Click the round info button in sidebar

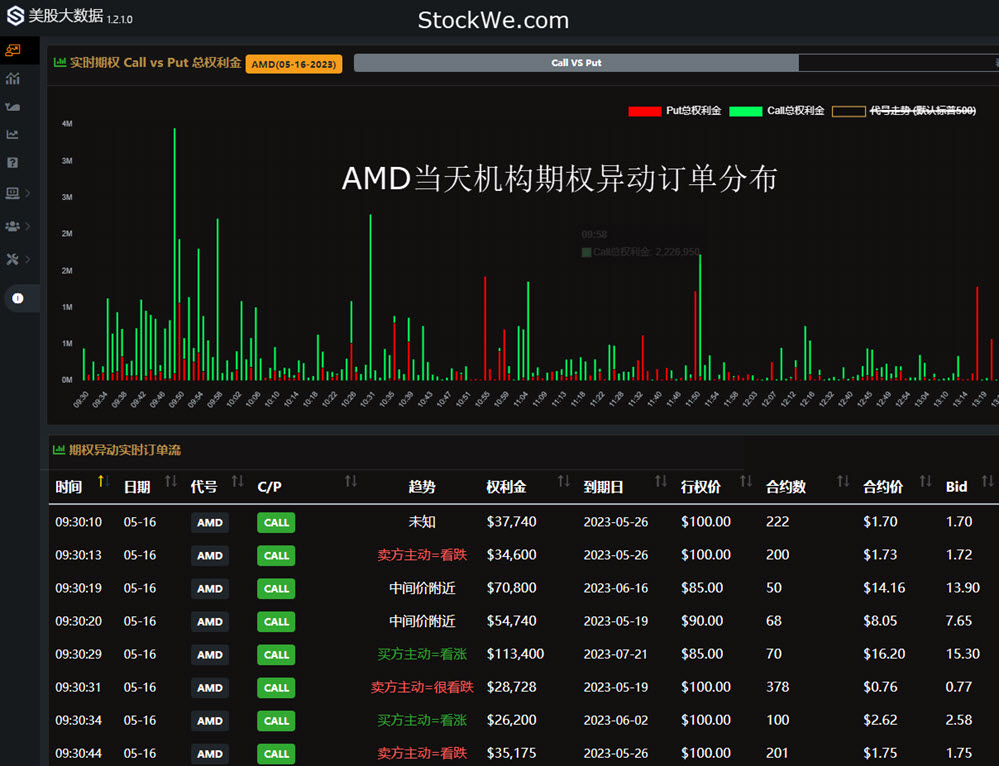[x=18, y=298]
